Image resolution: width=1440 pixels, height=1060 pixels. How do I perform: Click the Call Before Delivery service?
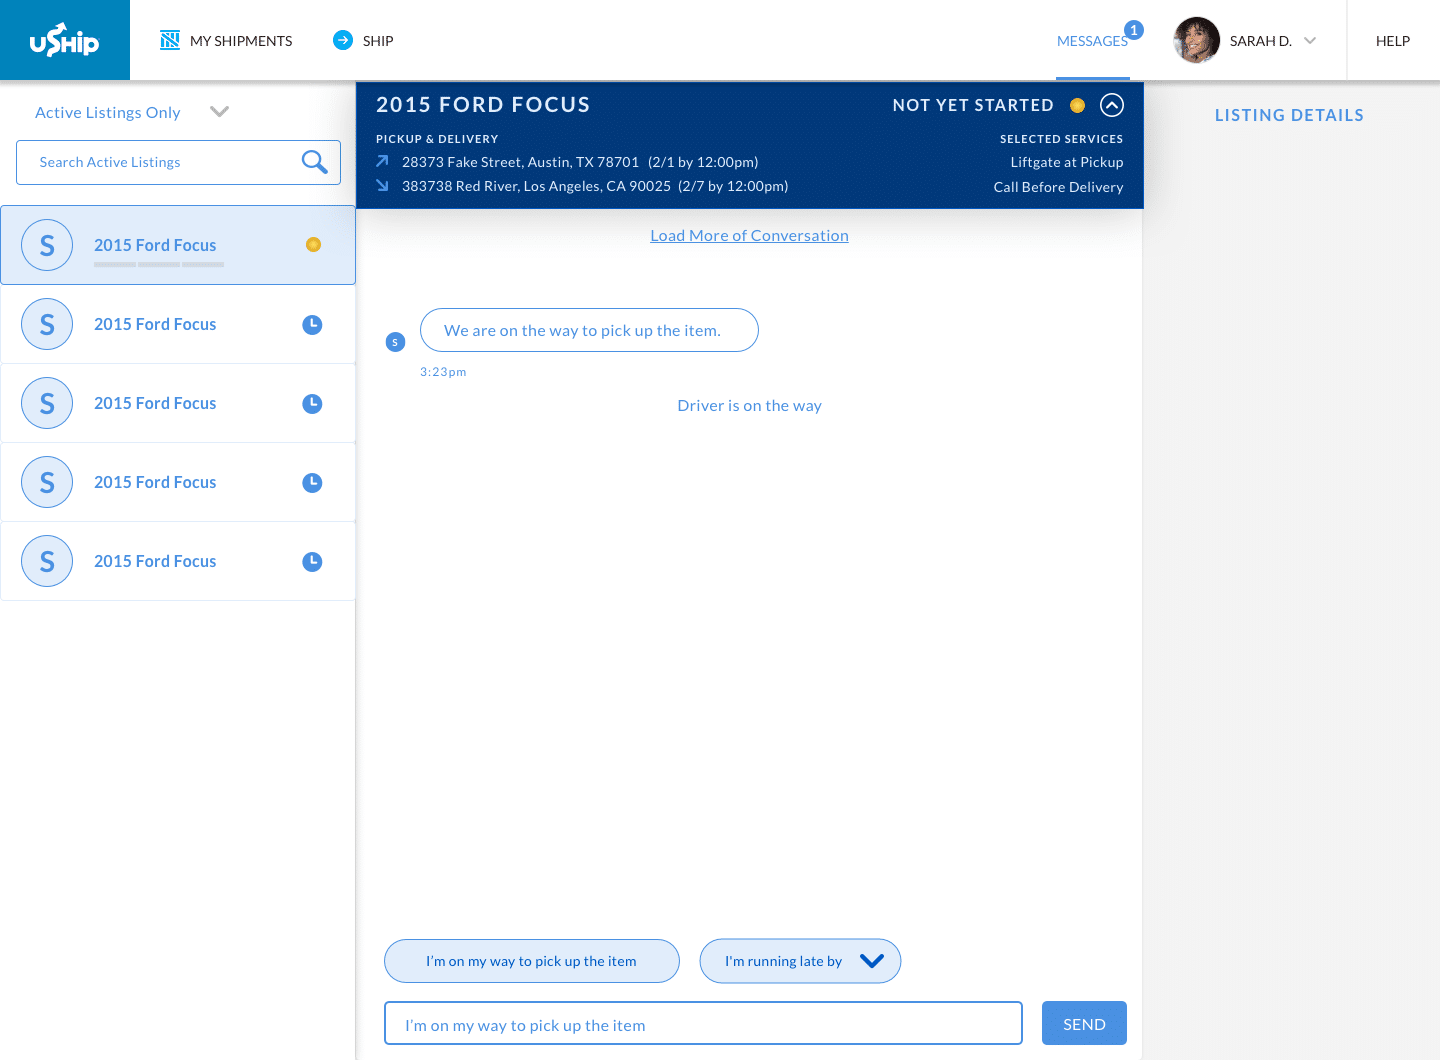click(x=1058, y=187)
